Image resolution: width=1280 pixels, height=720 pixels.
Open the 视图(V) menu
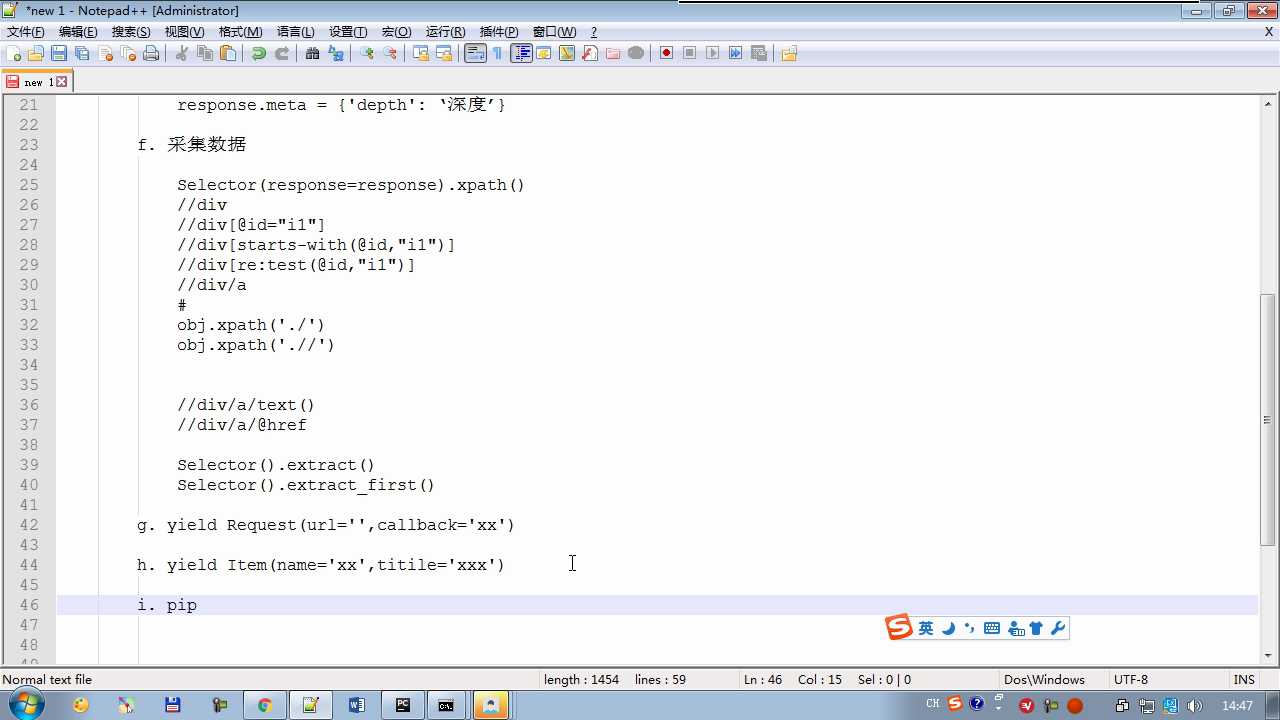pyautogui.click(x=184, y=32)
